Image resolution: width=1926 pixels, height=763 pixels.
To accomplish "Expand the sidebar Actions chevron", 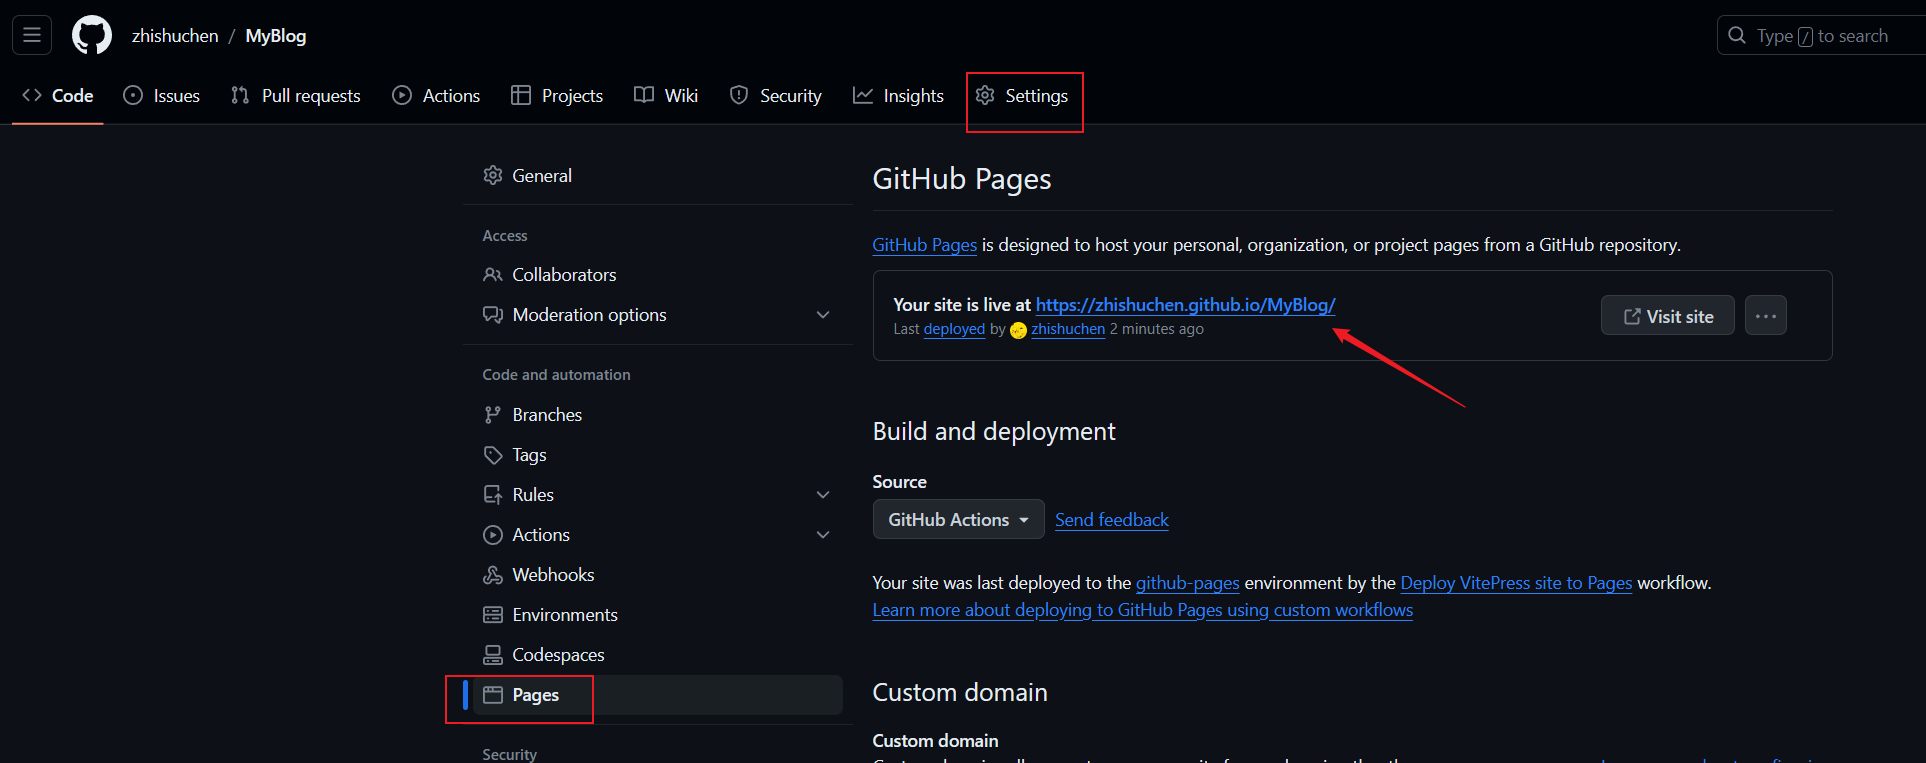I will 823,535.
